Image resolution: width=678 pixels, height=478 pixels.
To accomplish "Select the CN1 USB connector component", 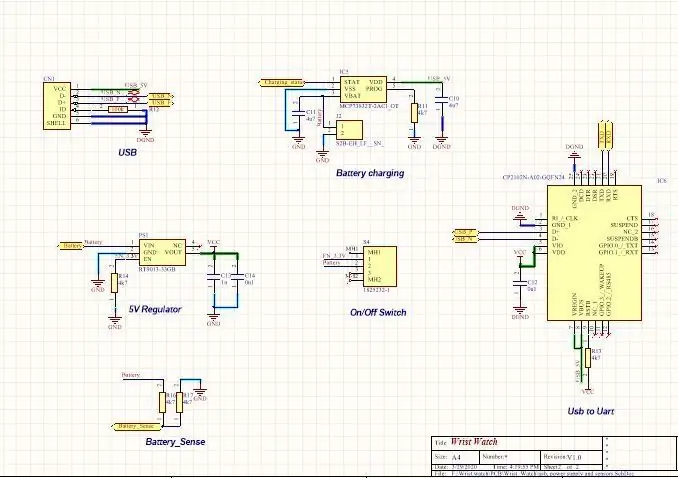I will 57,106.
